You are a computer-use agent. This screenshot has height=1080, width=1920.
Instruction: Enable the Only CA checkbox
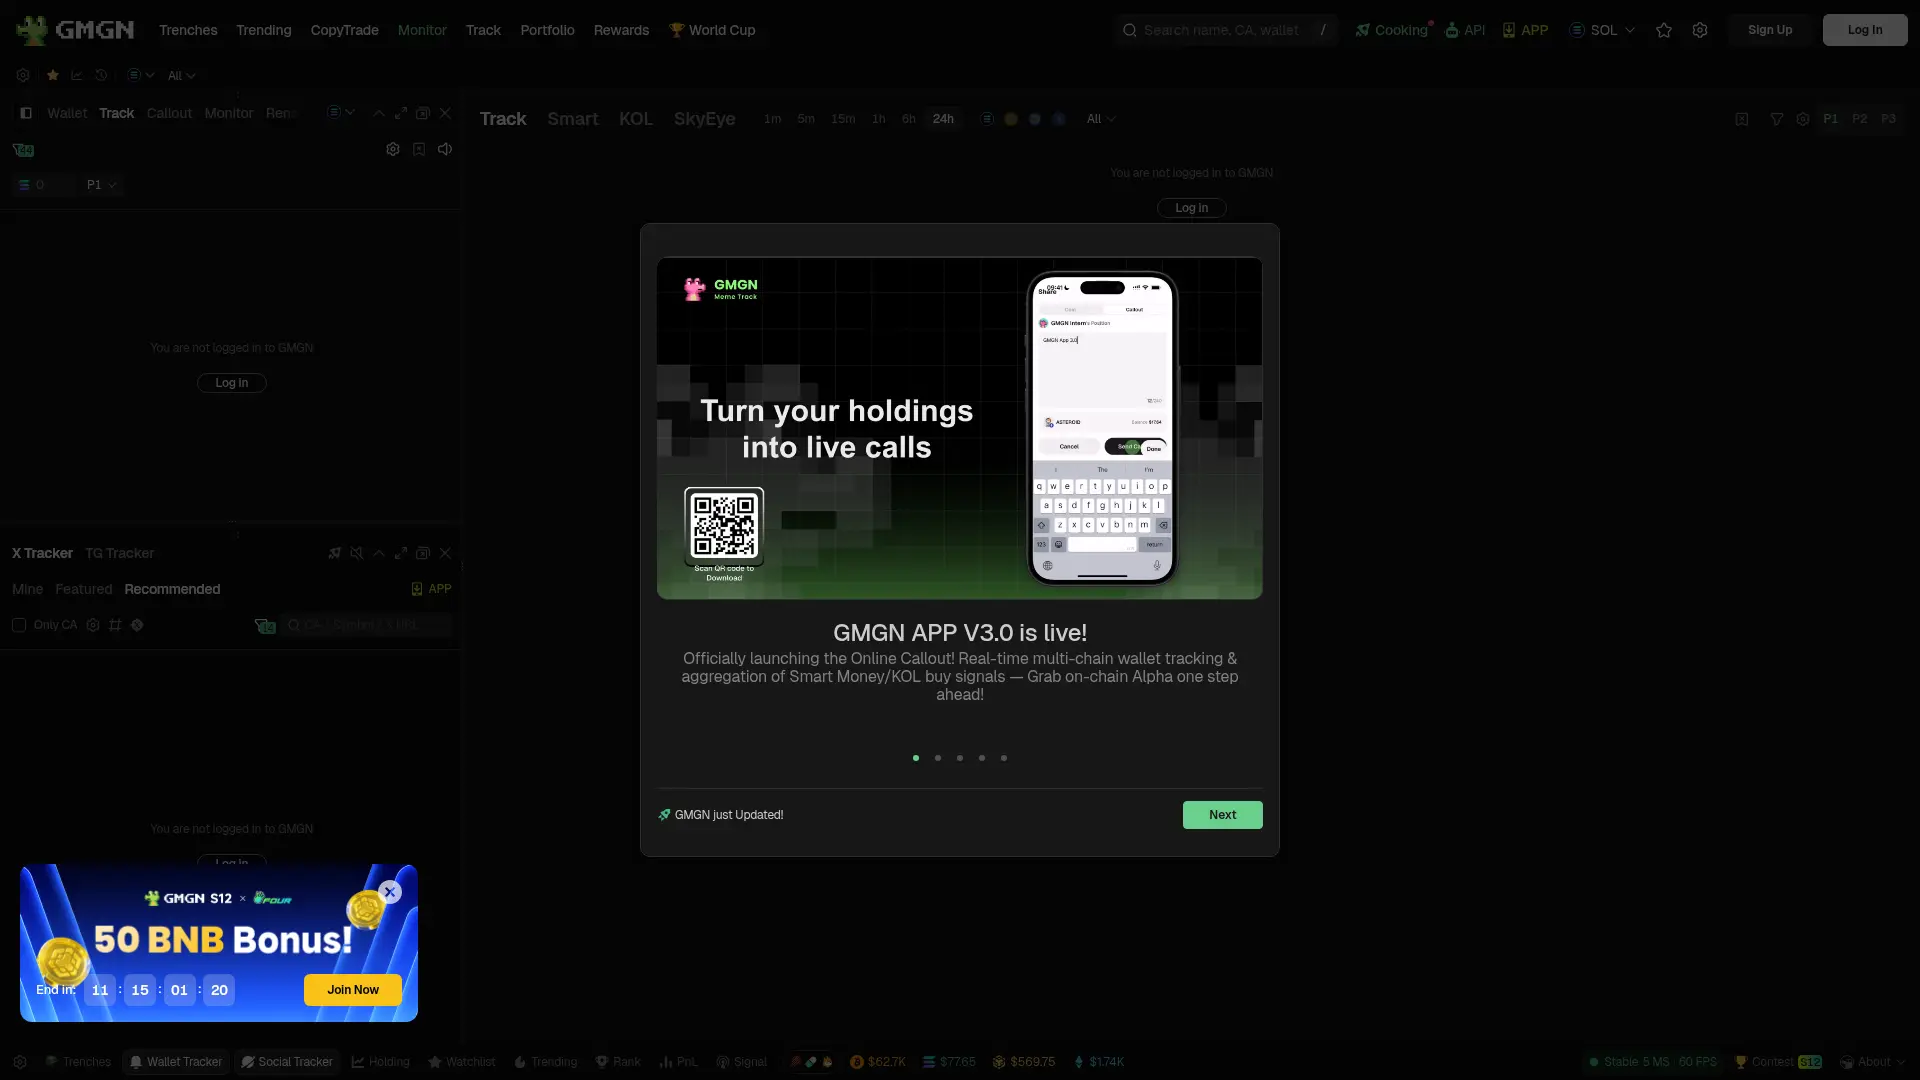click(x=19, y=625)
